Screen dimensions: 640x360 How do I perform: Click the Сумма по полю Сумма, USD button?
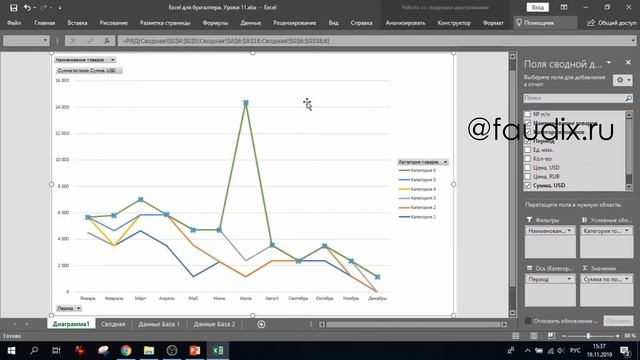point(89,71)
